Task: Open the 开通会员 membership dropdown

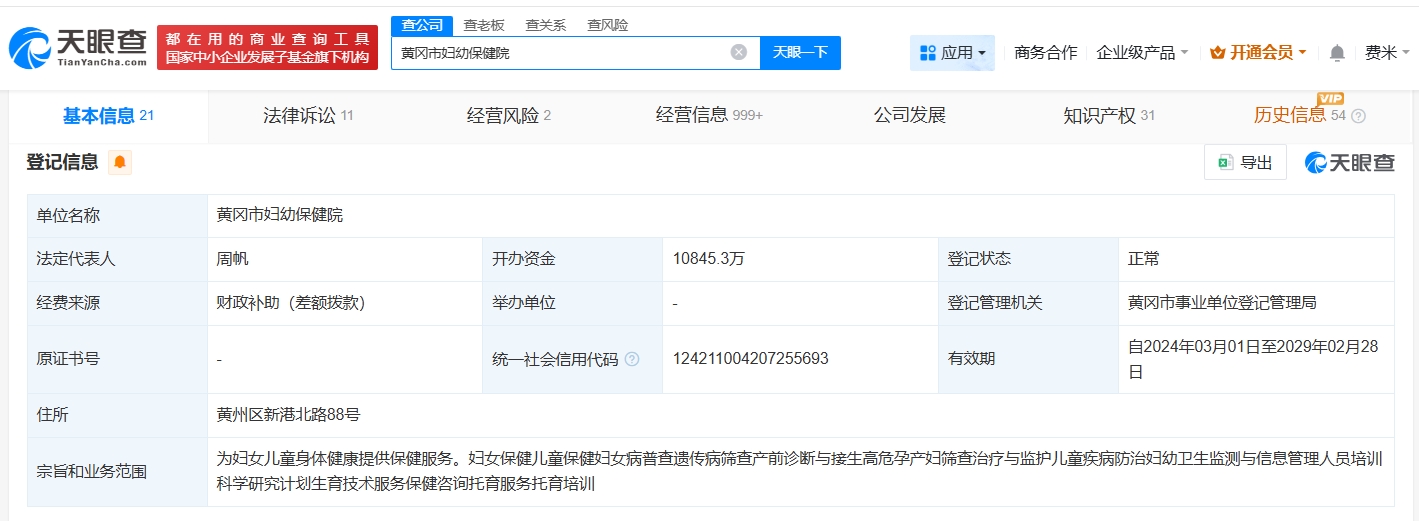Action: (1258, 53)
